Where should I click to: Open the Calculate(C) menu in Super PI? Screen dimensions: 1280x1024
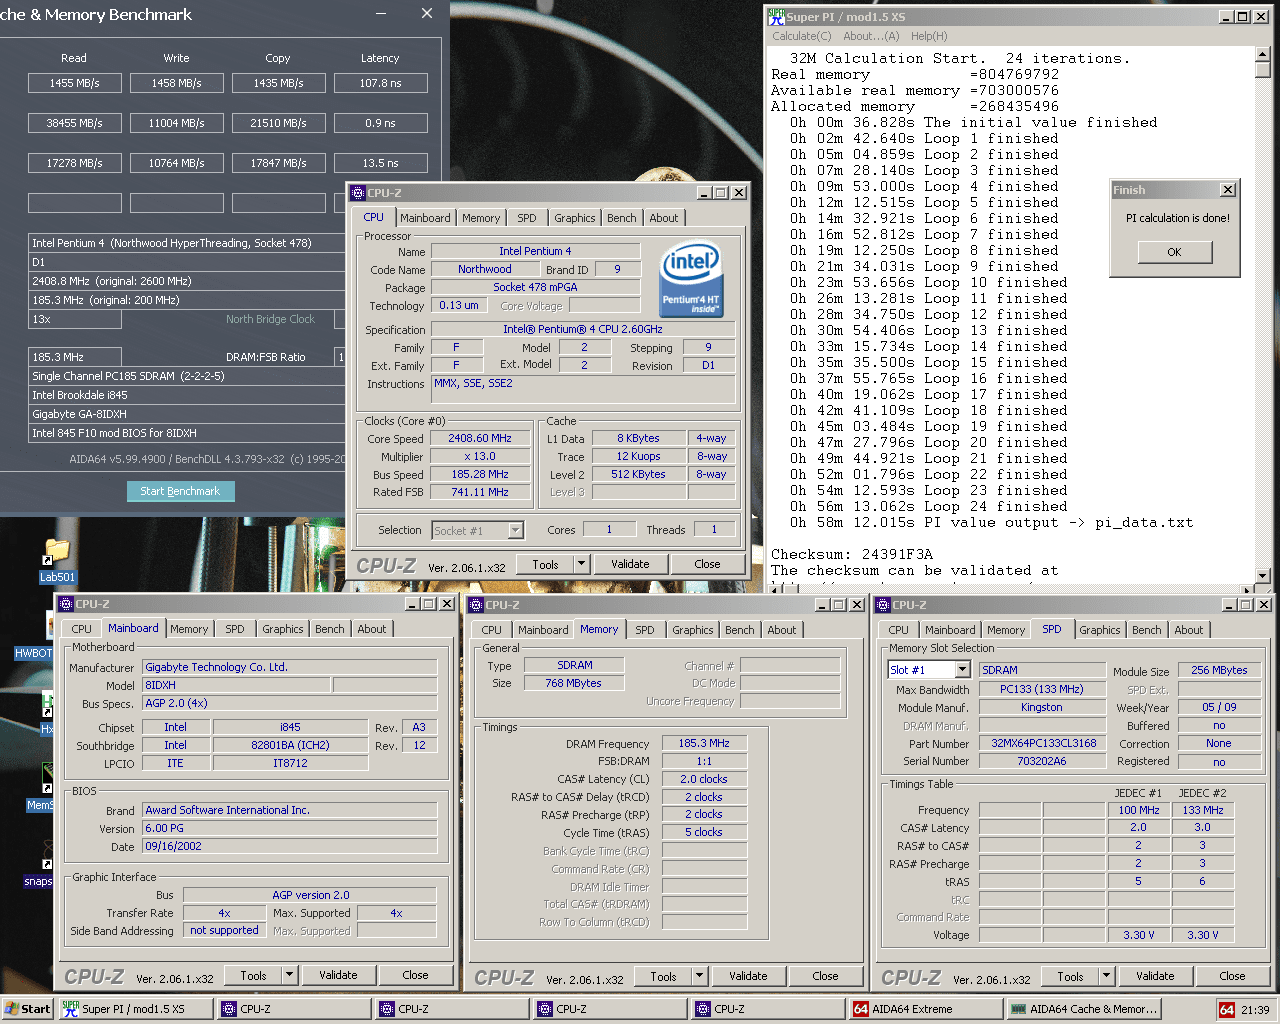click(801, 36)
